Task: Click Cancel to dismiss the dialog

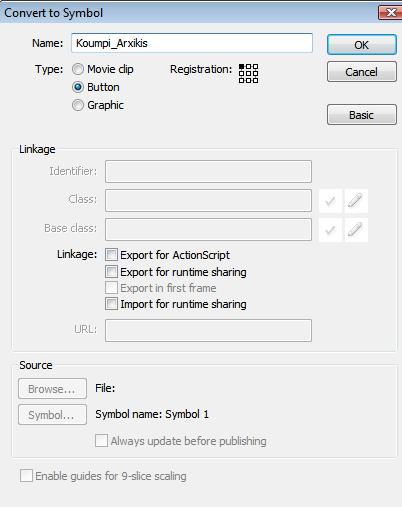Action: point(362,72)
